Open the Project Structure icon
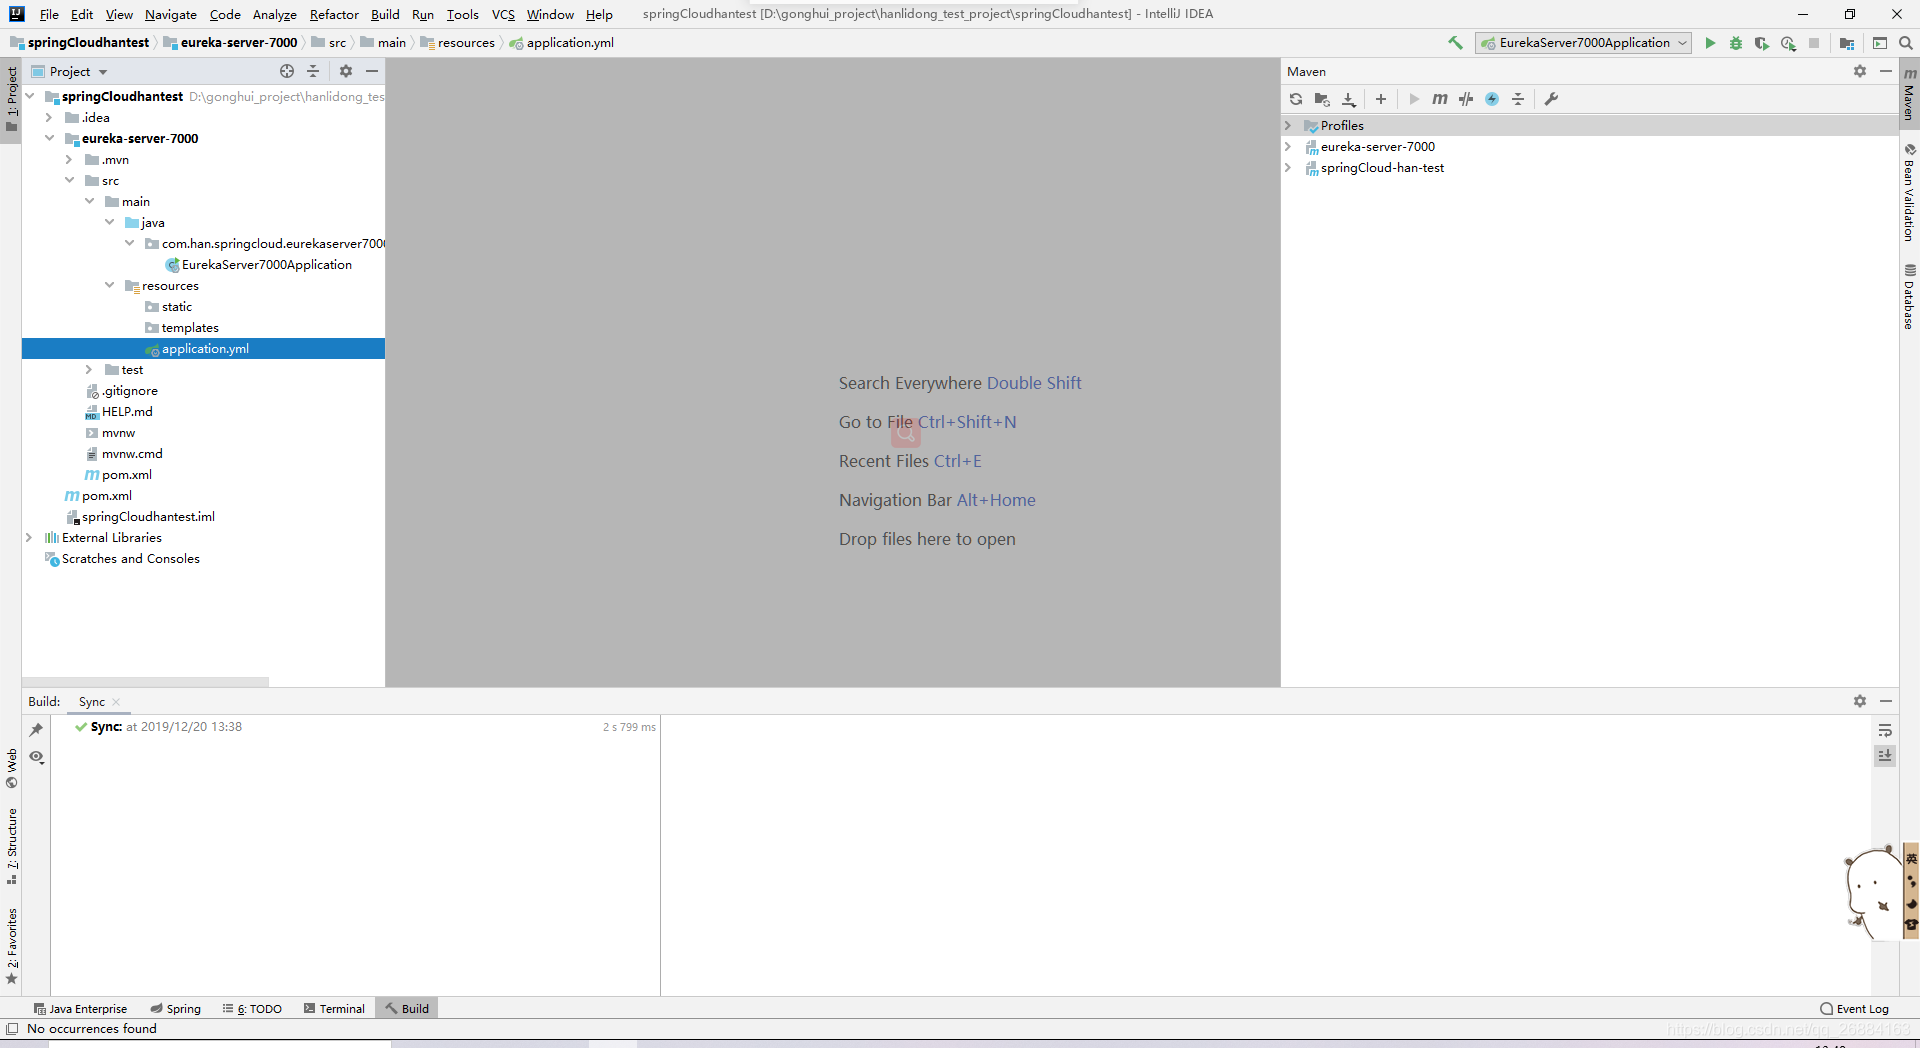This screenshot has width=1920, height=1048. click(x=1847, y=43)
